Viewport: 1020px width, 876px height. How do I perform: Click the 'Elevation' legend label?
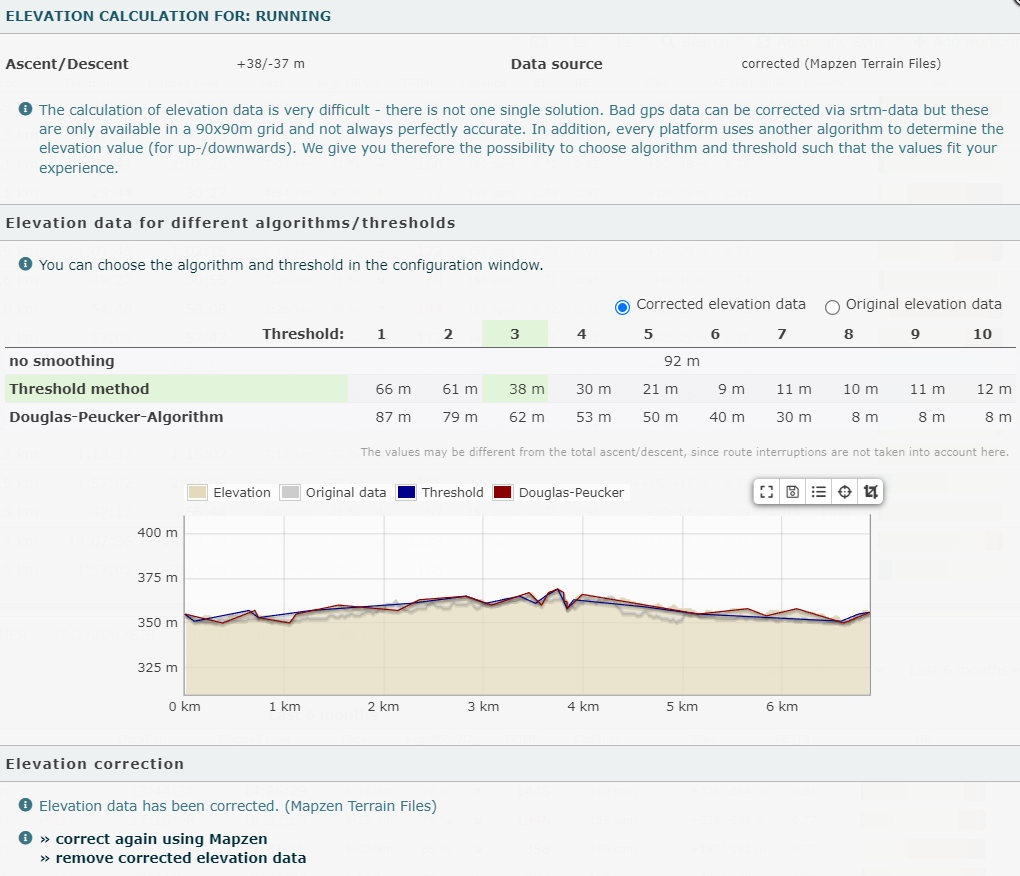point(242,492)
